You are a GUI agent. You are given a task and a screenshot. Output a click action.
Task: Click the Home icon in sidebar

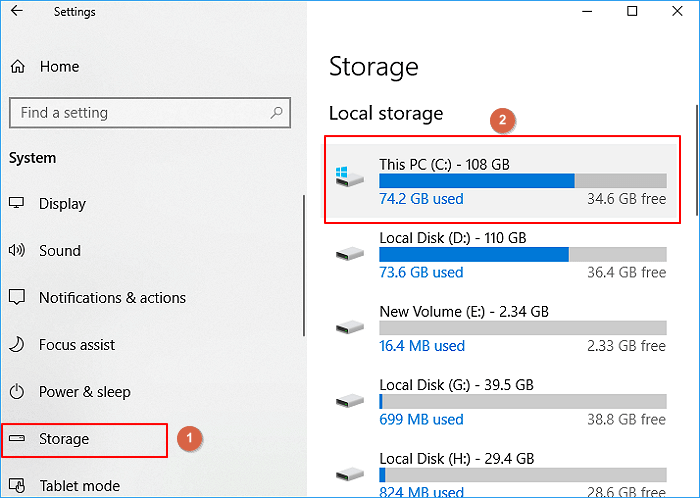pos(17,66)
